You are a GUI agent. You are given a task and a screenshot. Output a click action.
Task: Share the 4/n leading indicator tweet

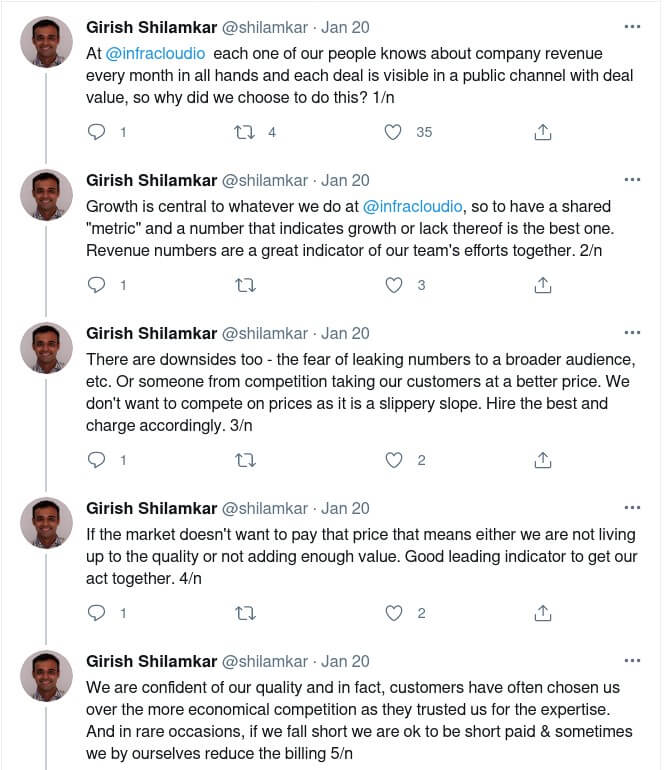point(543,613)
